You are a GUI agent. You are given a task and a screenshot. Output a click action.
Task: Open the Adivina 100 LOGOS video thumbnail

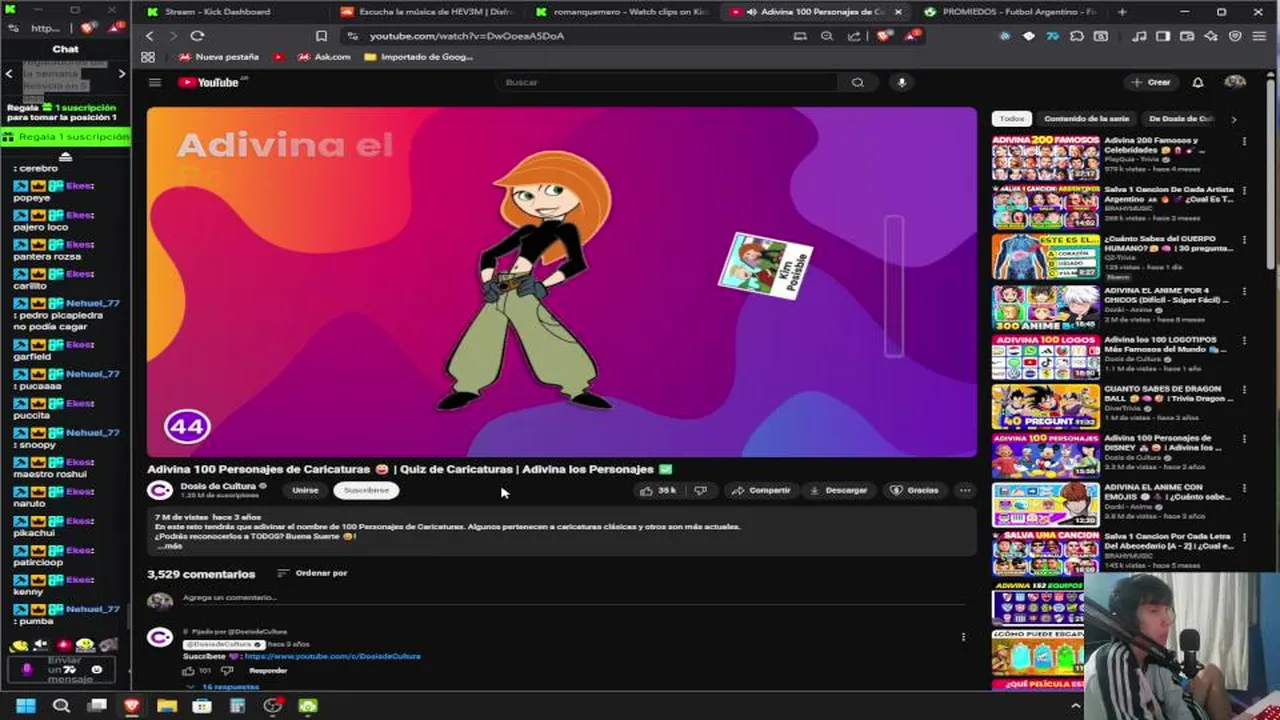click(x=1045, y=358)
